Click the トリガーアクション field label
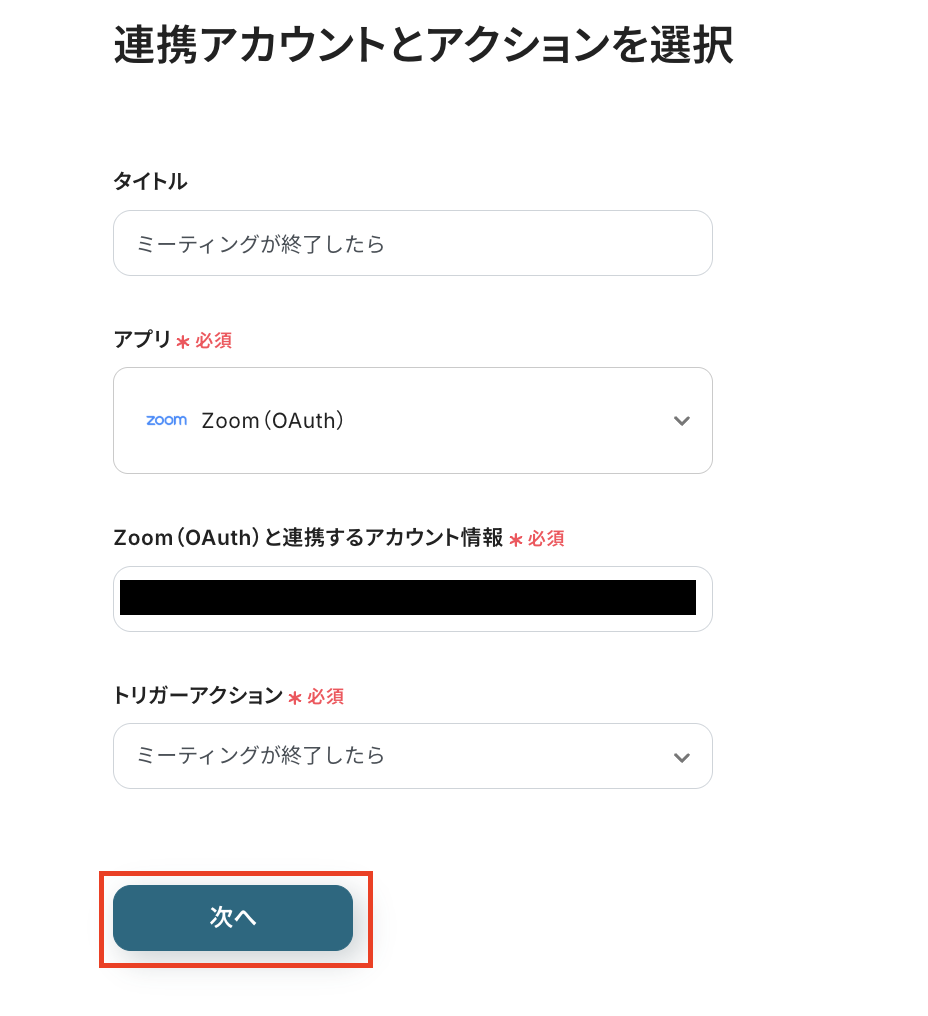 pyautogui.click(x=198, y=696)
